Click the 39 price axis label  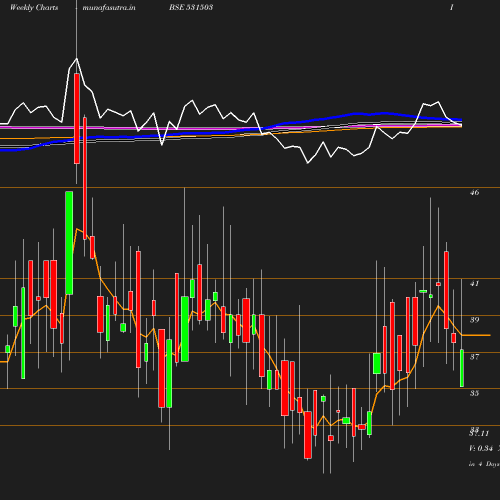click(474, 320)
